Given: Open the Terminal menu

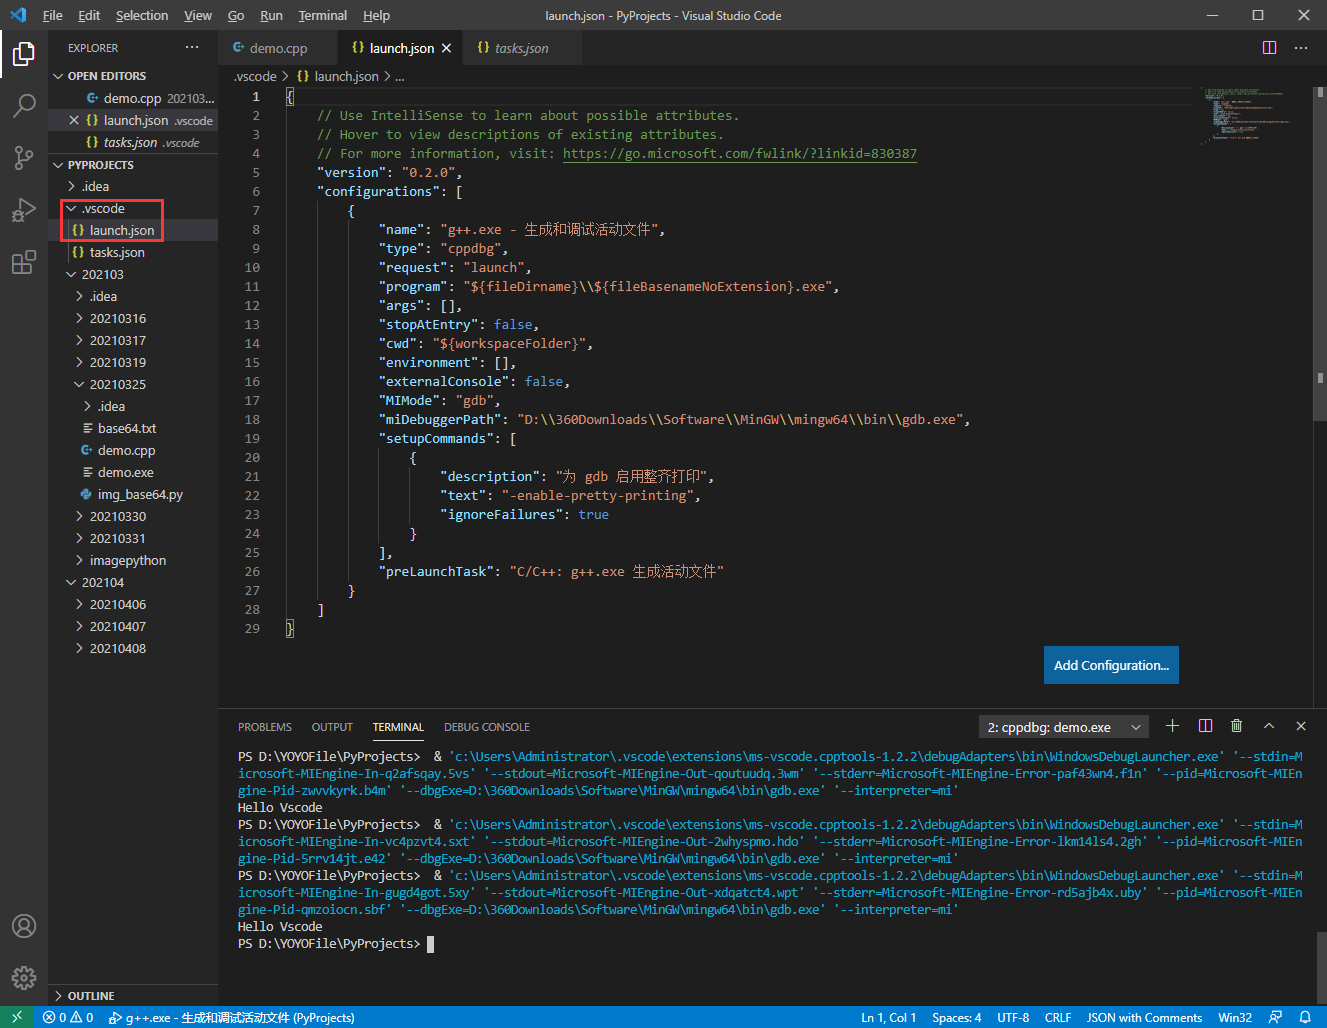Looking at the screenshot, I should click(x=322, y=15).
